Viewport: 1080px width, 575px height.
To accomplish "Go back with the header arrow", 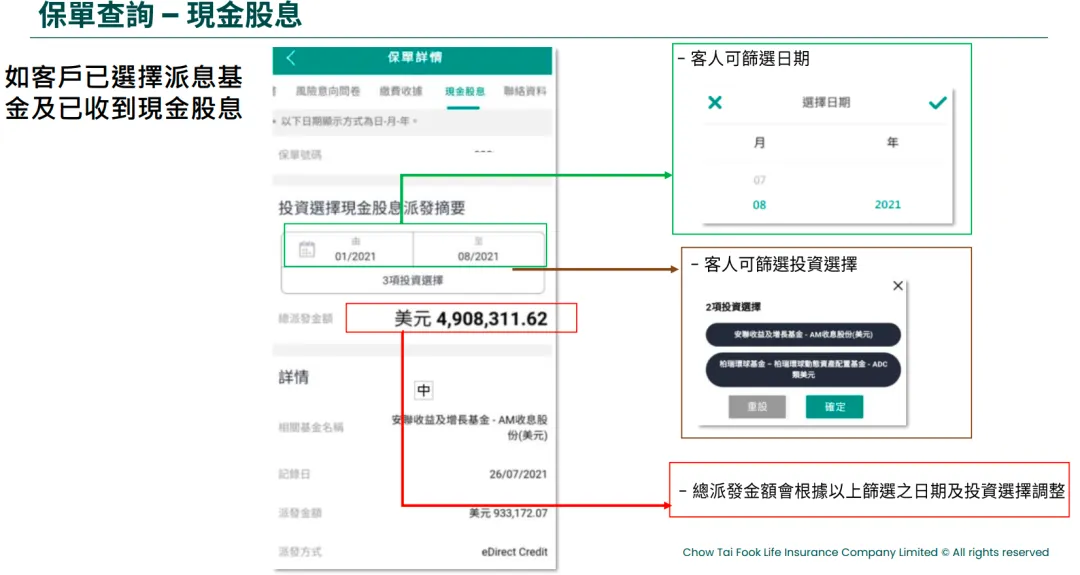I will pyautogui.click(x=291, y=59).
